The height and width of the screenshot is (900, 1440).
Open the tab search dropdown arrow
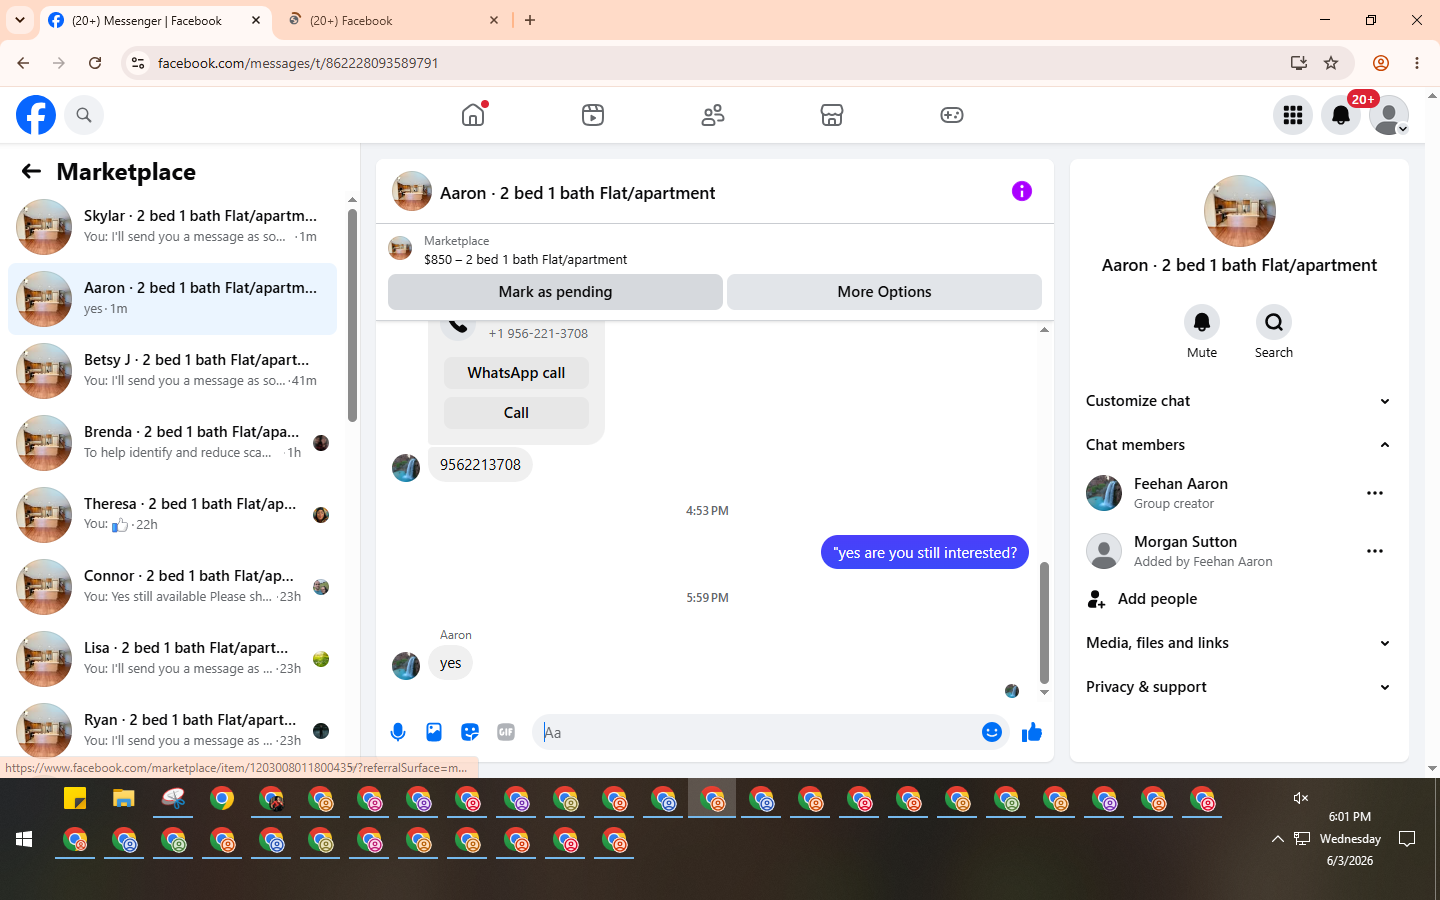[19, 20]
